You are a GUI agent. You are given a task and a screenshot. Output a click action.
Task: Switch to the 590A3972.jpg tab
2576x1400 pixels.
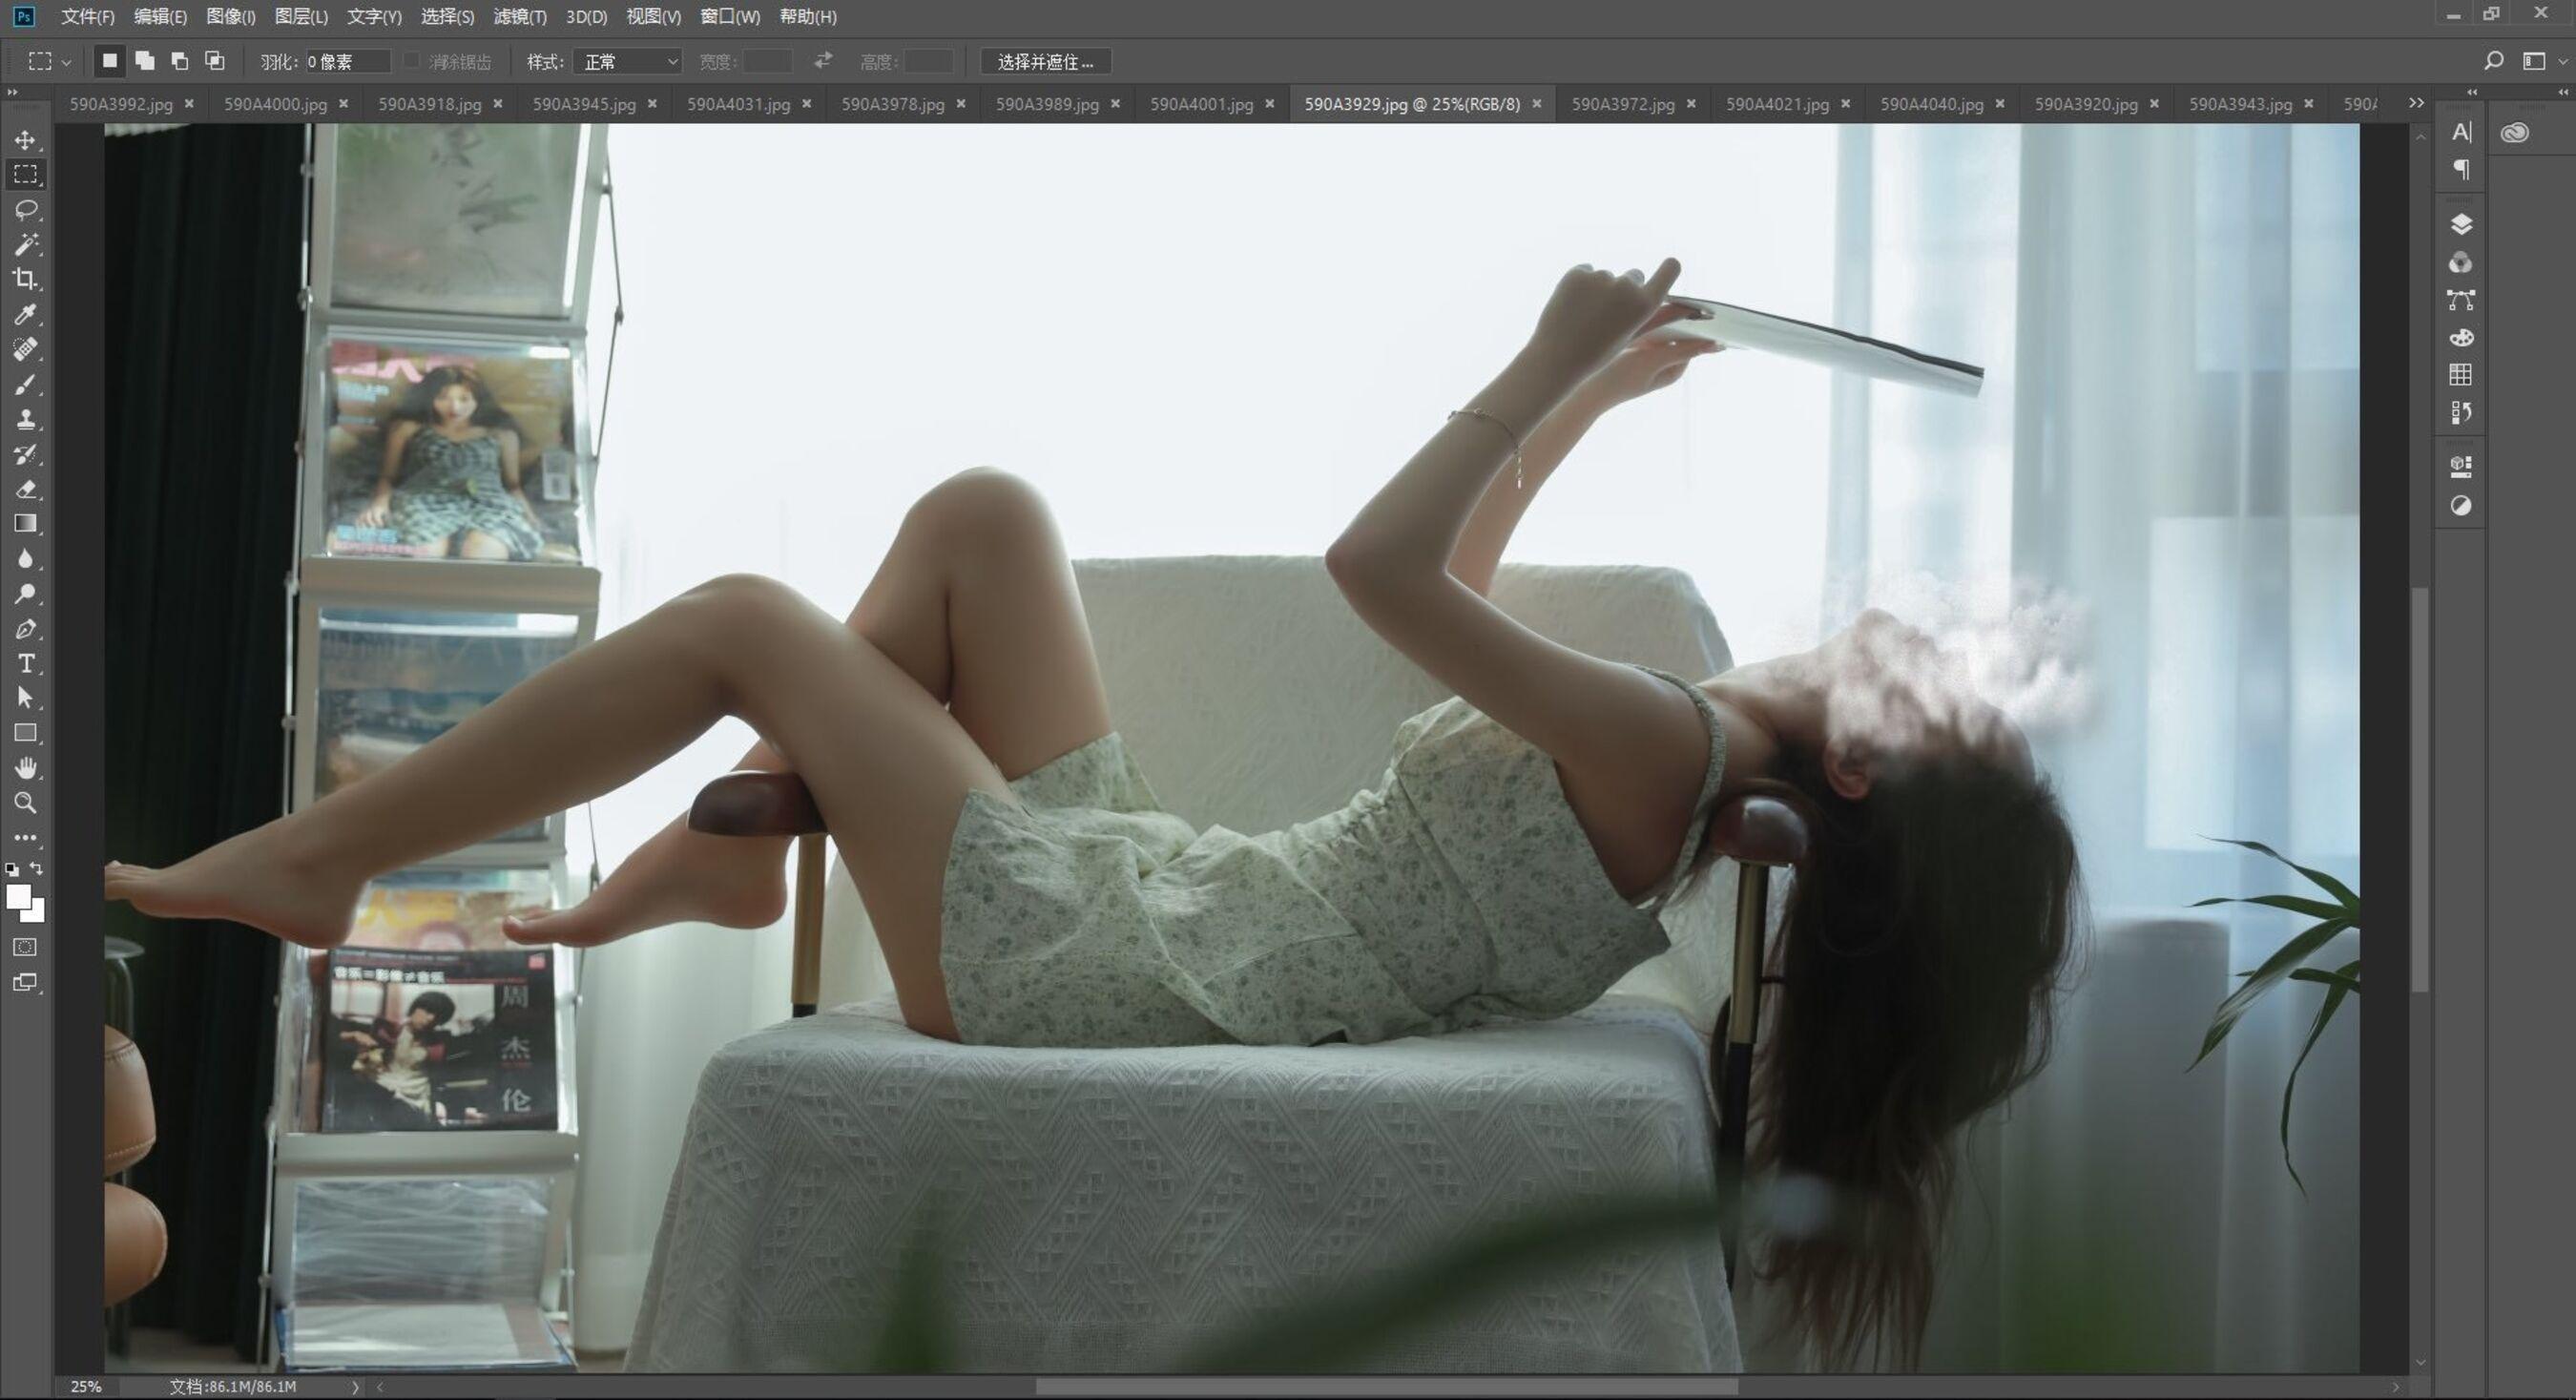click(1622, 104)
